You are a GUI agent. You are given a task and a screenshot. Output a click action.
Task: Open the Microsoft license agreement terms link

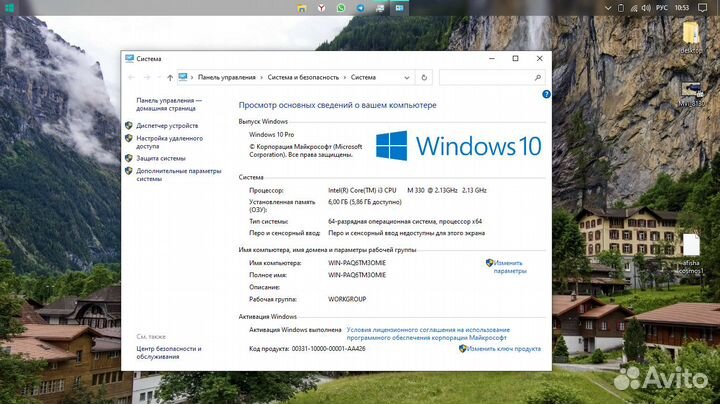click(428, 334)
